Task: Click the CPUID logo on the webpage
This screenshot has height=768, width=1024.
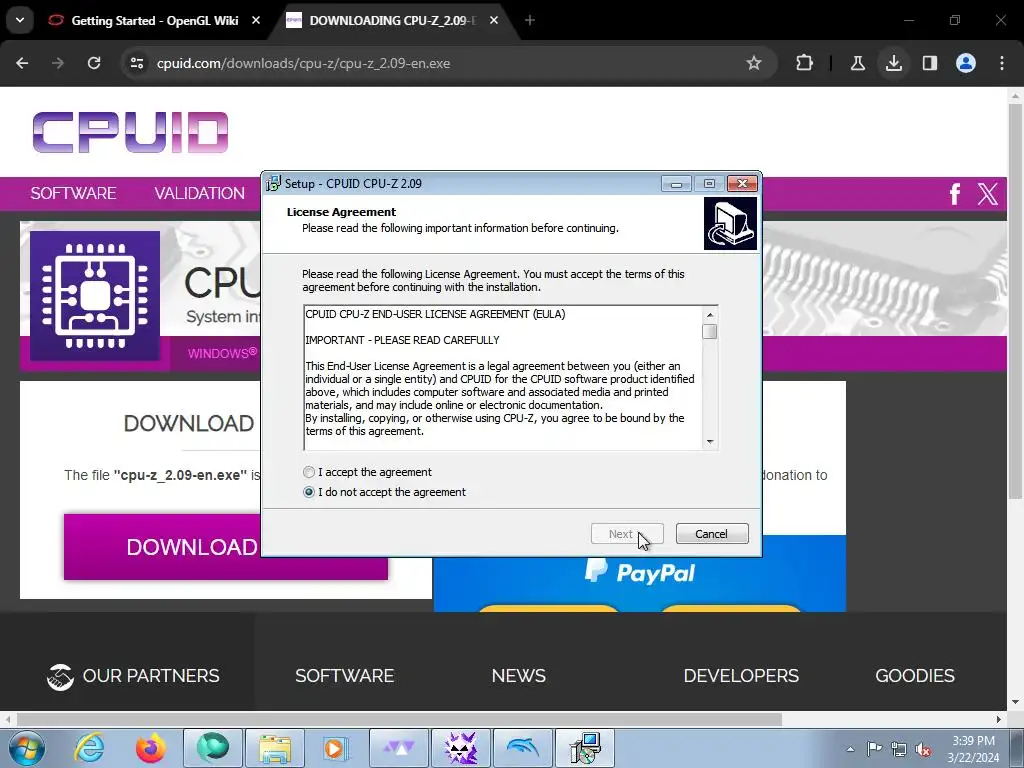Action: tap(131, 133)
